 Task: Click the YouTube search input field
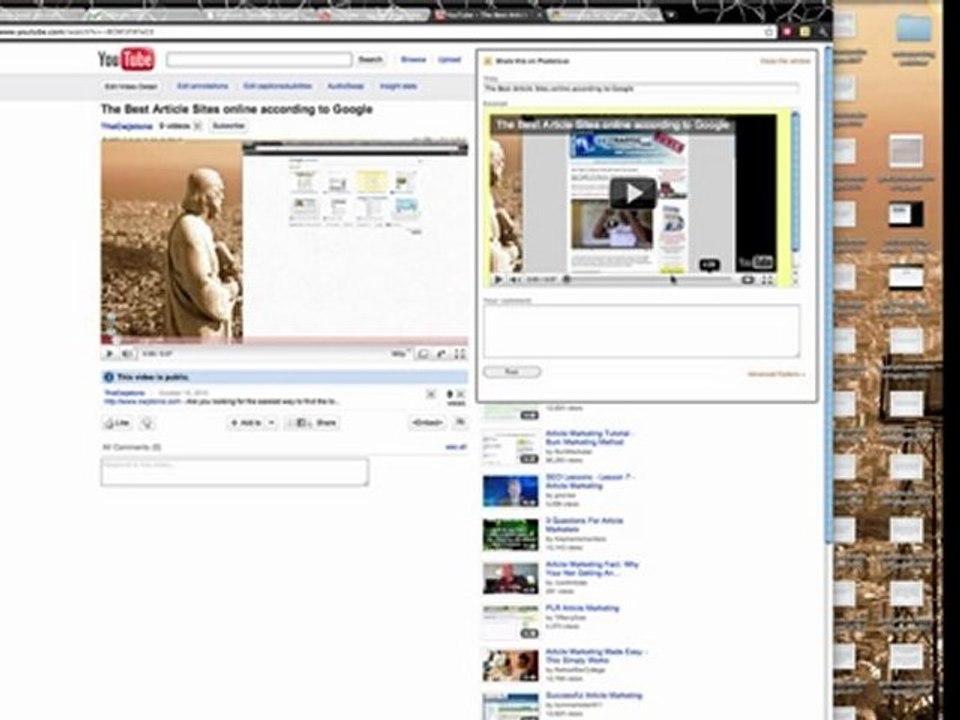pyautogui.click(x=259, y=59)
